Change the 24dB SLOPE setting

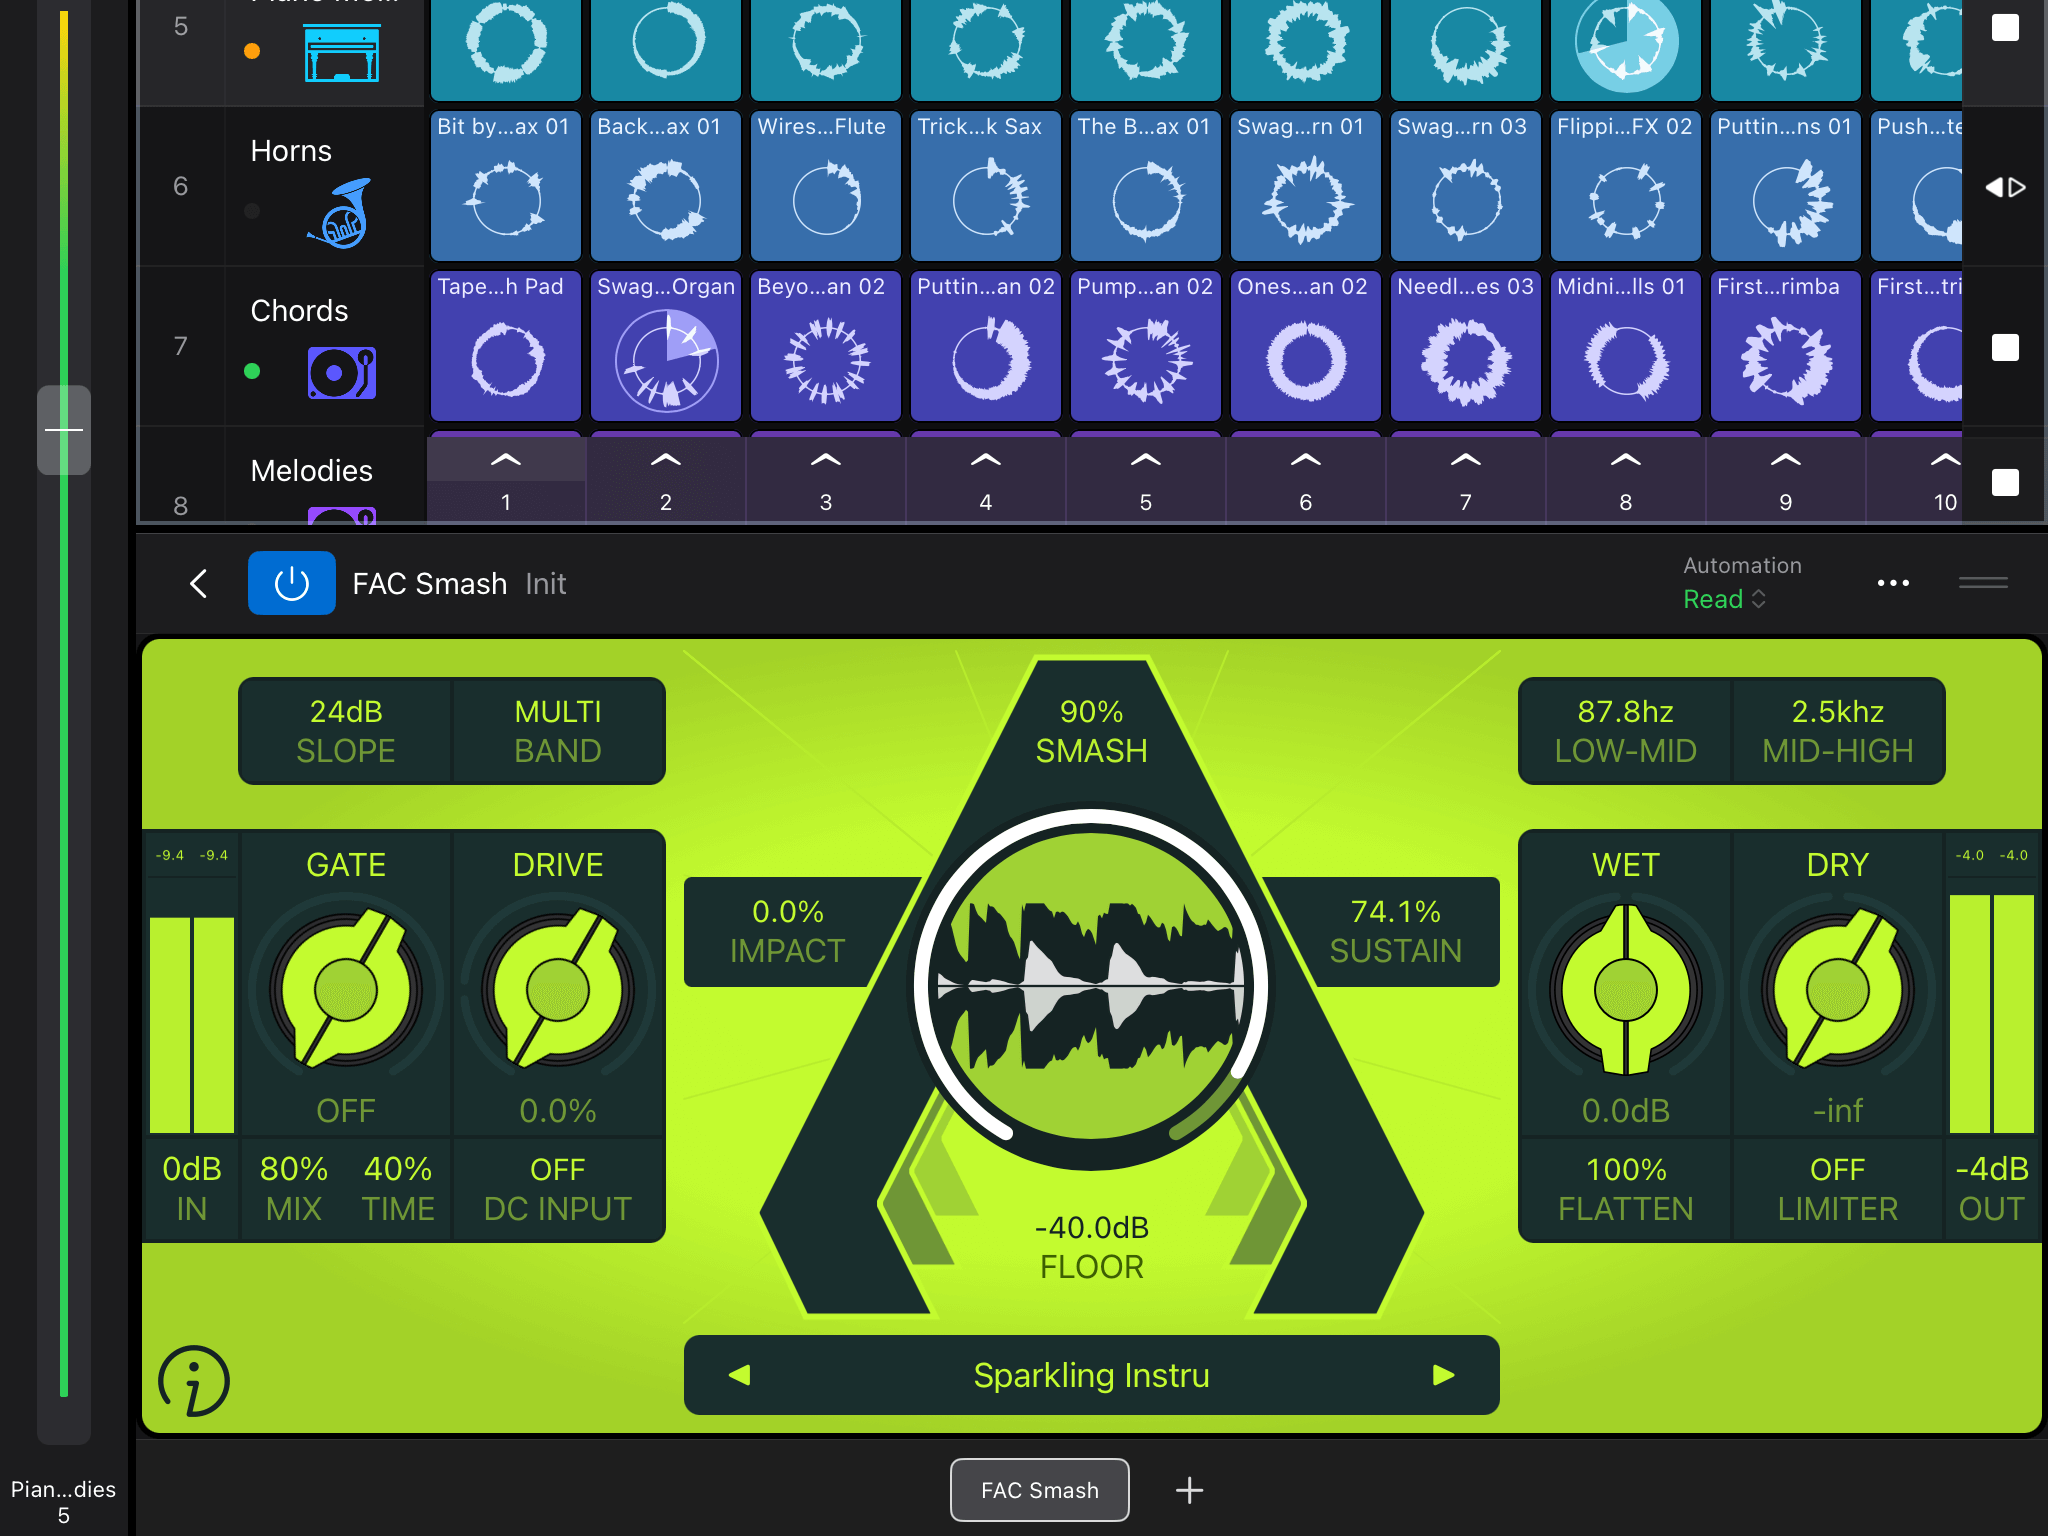tap(346, 731)
